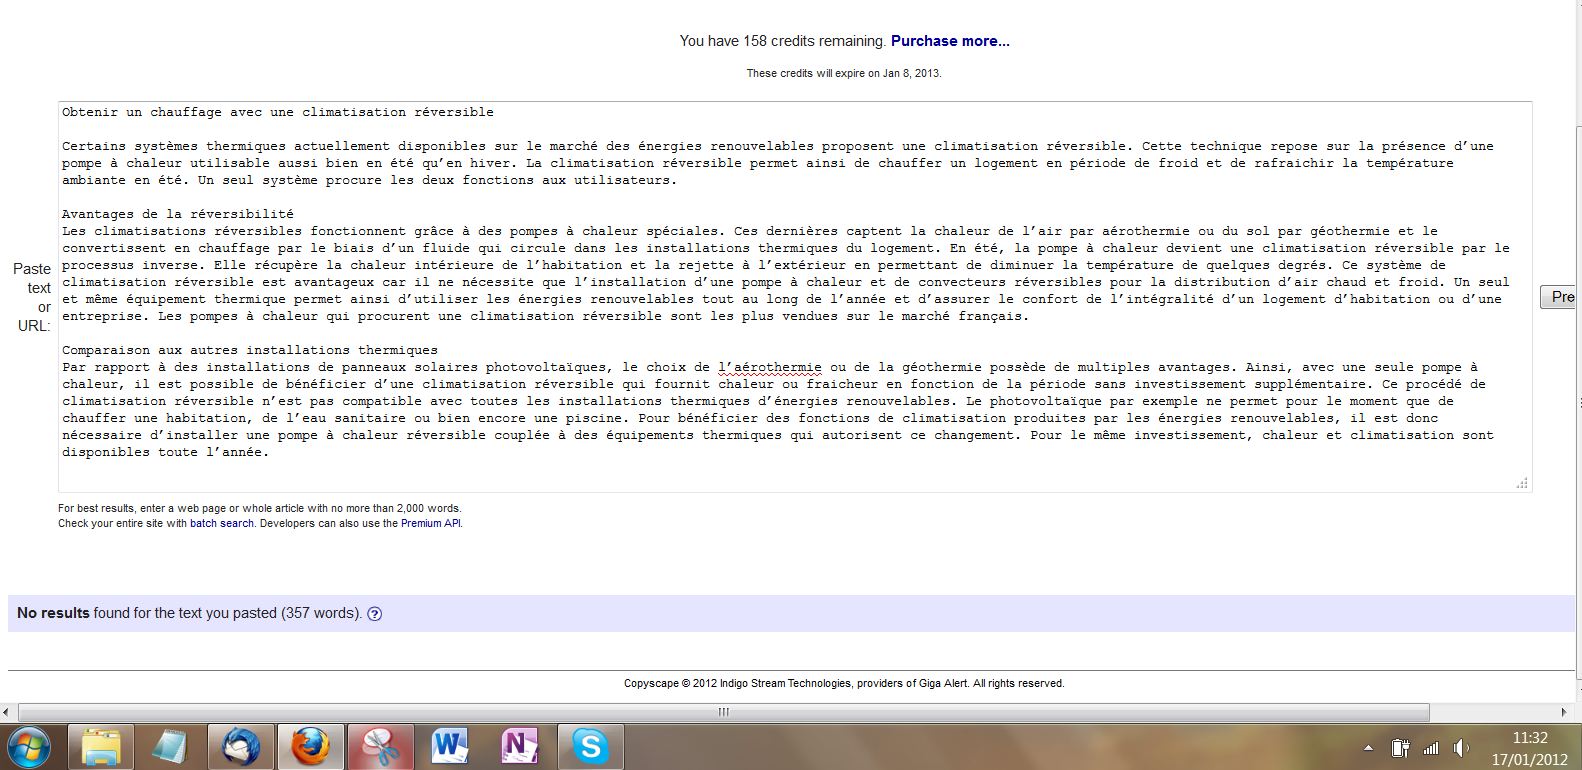
Task: Click the network signal tray icon
Action: point(1431,748)
